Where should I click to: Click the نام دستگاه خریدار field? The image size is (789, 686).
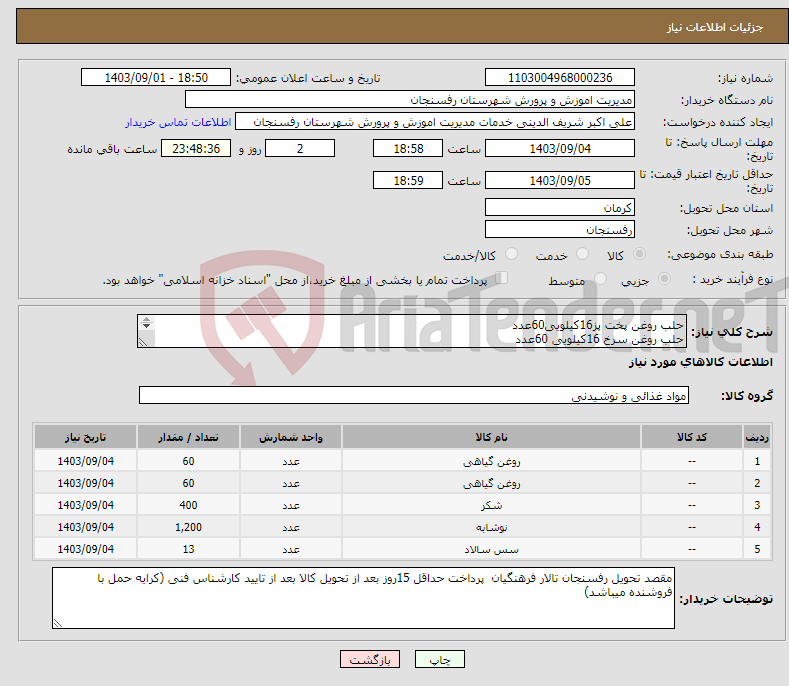(x=410, y=100)
